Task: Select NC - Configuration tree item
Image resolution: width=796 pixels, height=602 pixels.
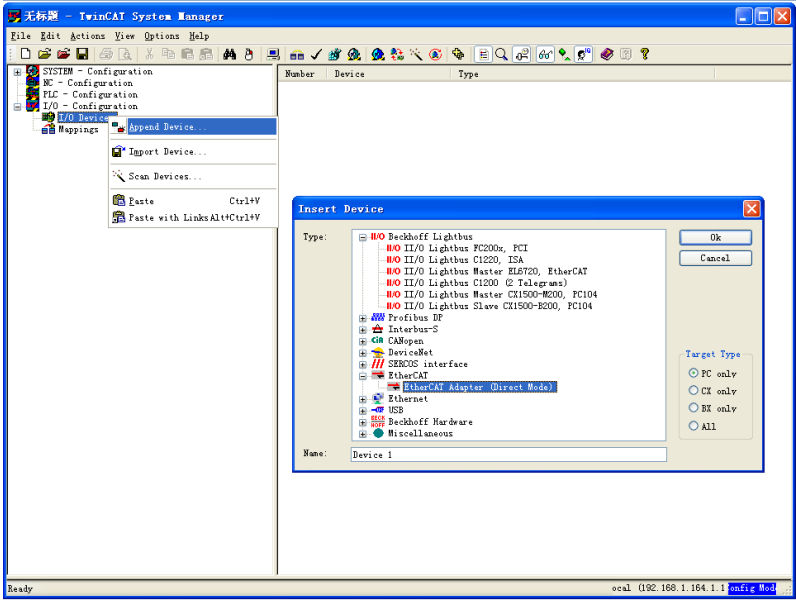Action: point(87,83)
